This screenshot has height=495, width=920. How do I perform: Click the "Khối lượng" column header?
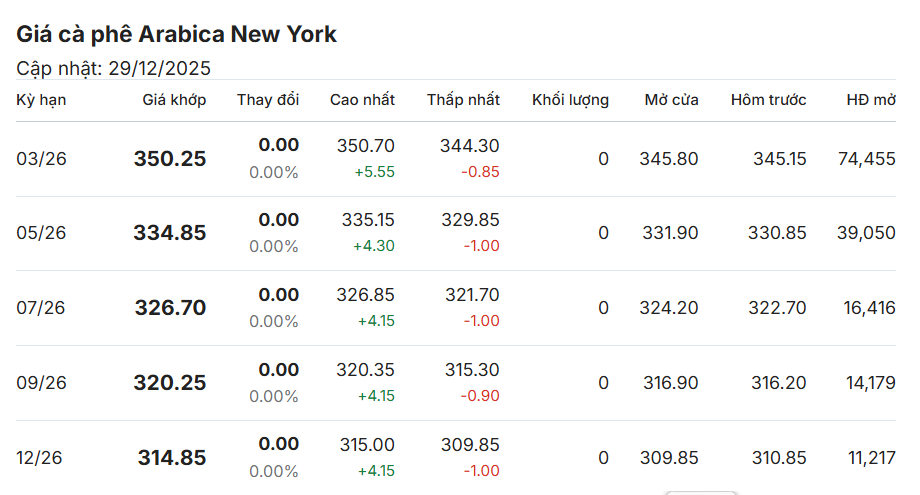tap(570, 100)
